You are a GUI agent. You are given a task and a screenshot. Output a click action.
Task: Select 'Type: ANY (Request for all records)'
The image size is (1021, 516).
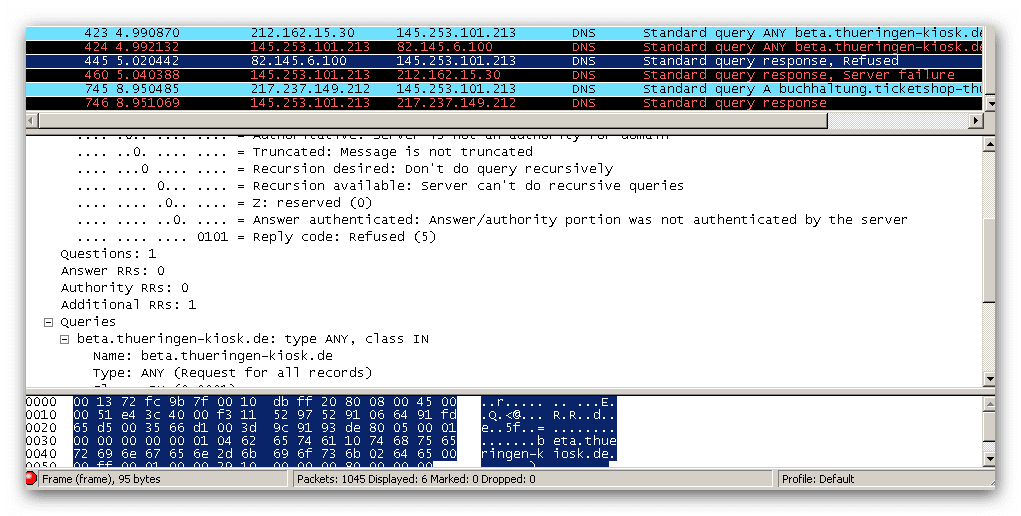[232, 373]
